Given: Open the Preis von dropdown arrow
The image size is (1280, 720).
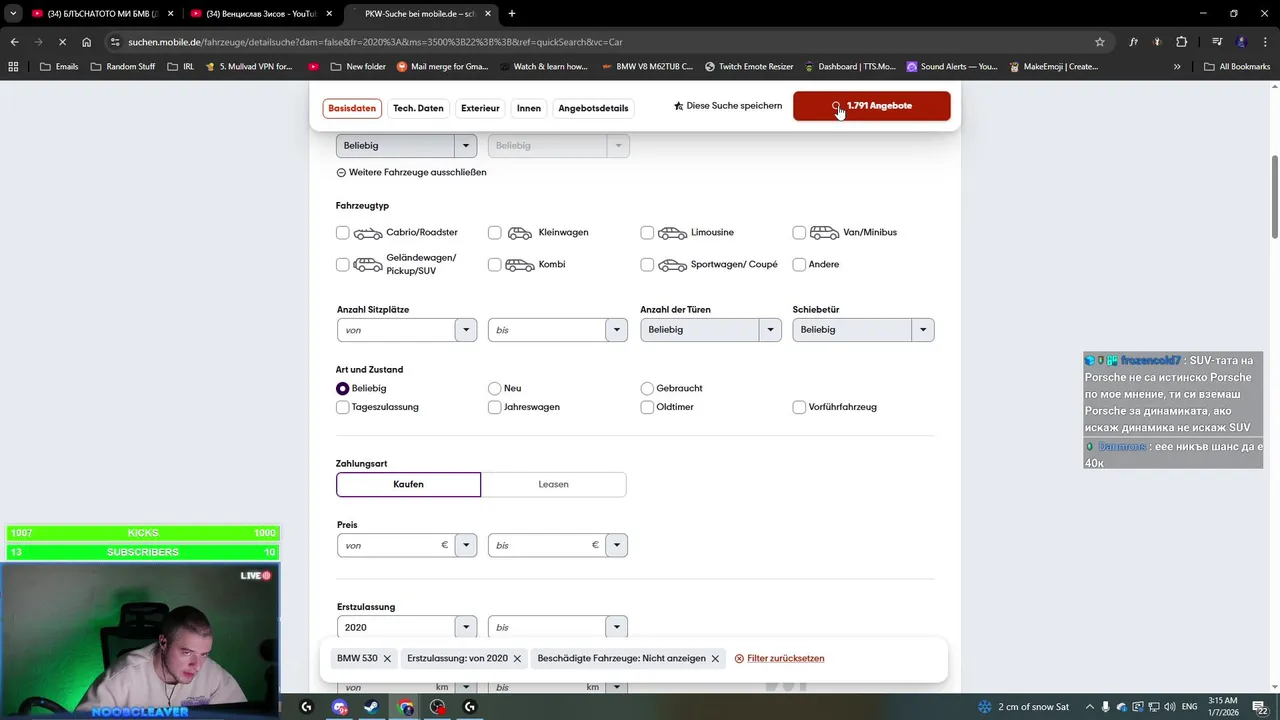Looking at the screenshot, I should 466,545.
